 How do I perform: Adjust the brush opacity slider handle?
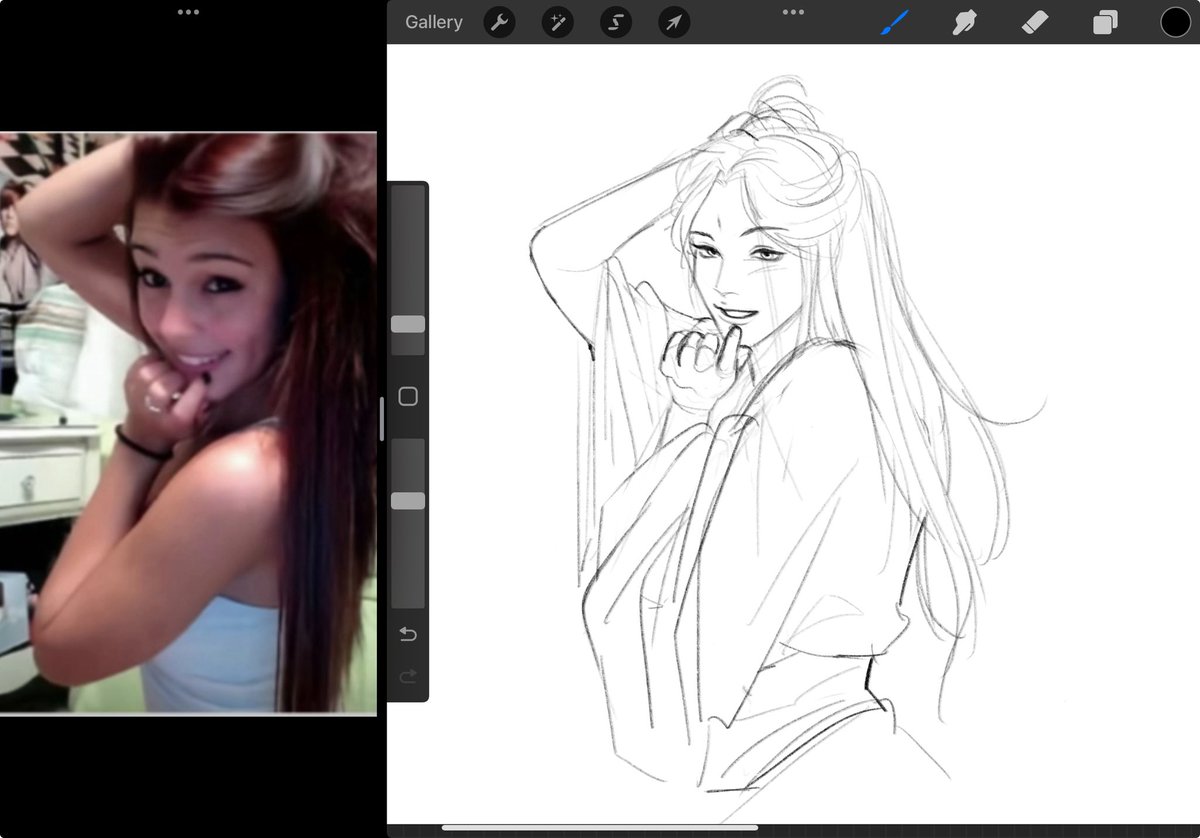tap(408, 498)
